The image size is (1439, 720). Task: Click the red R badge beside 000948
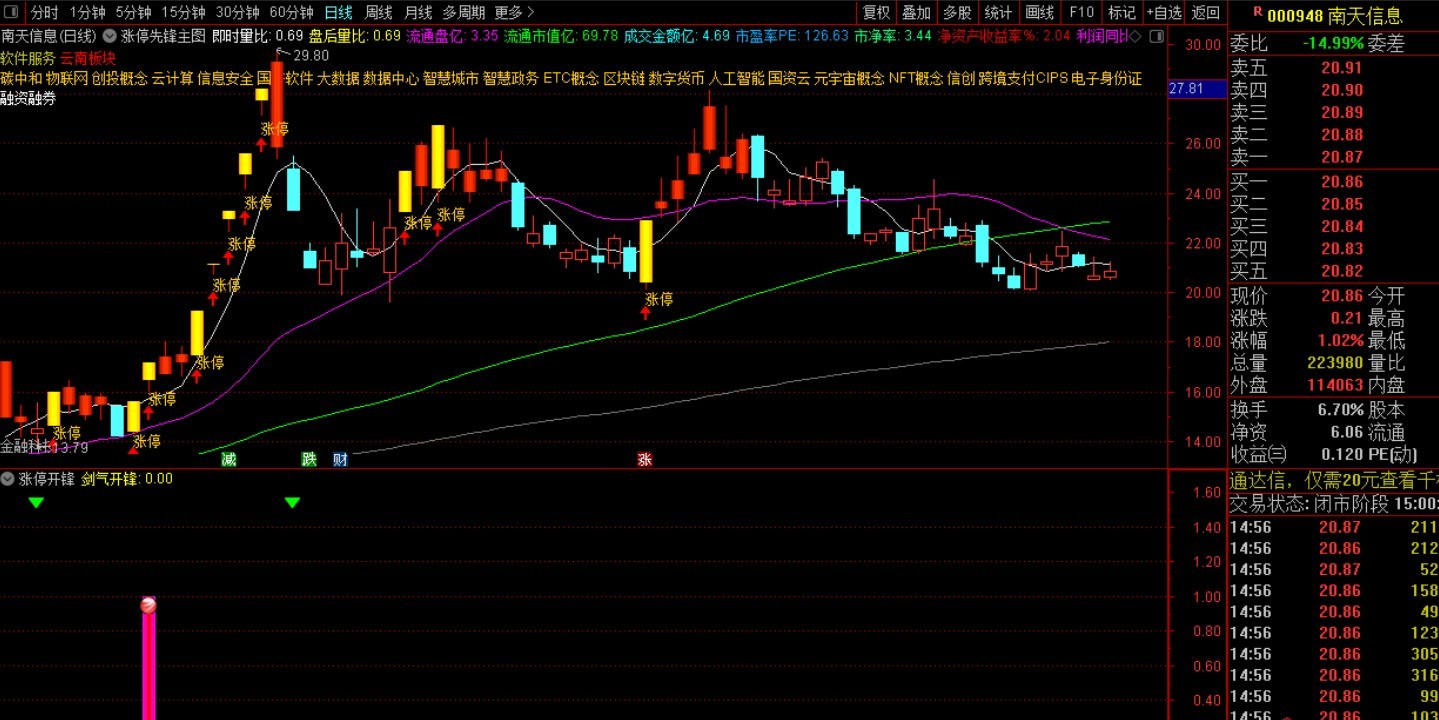[1258, 13]
